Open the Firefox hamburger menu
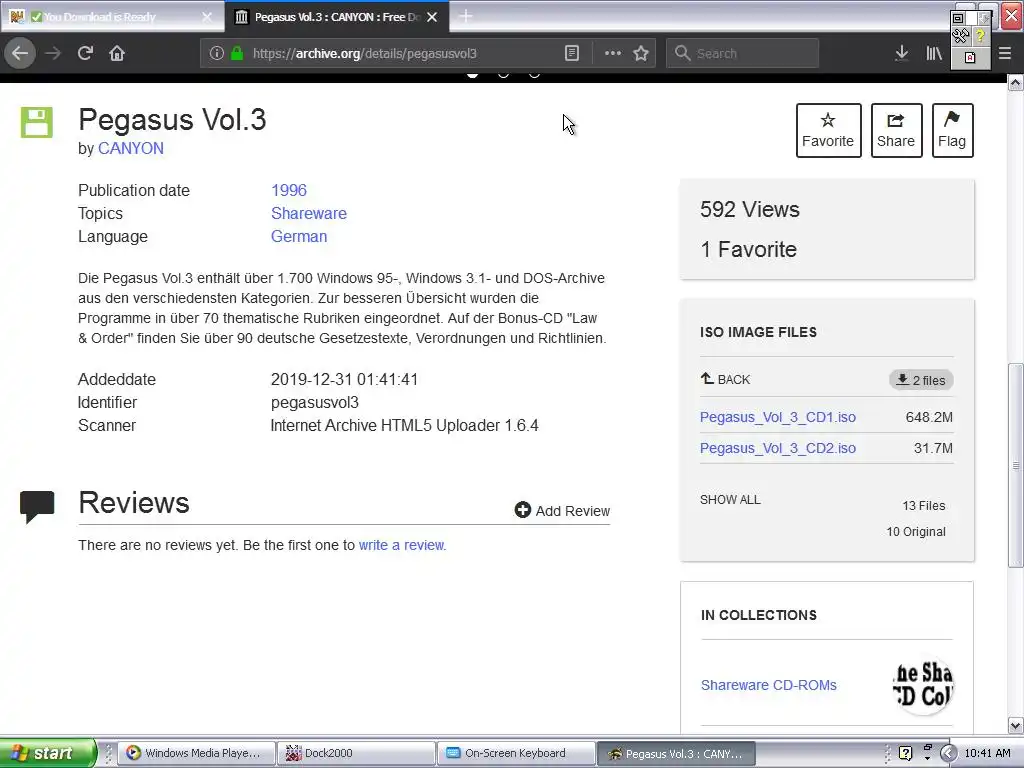 [x=1005, y=53]
